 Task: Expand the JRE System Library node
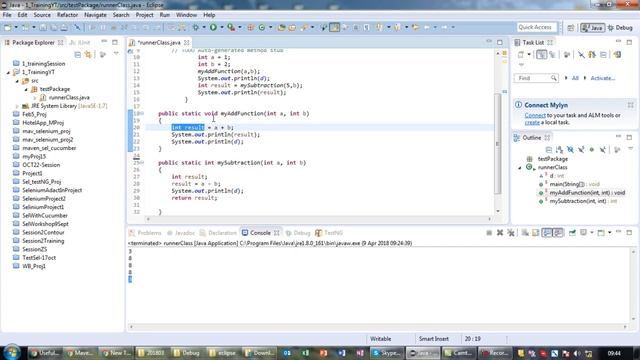(x=17, y=106)
